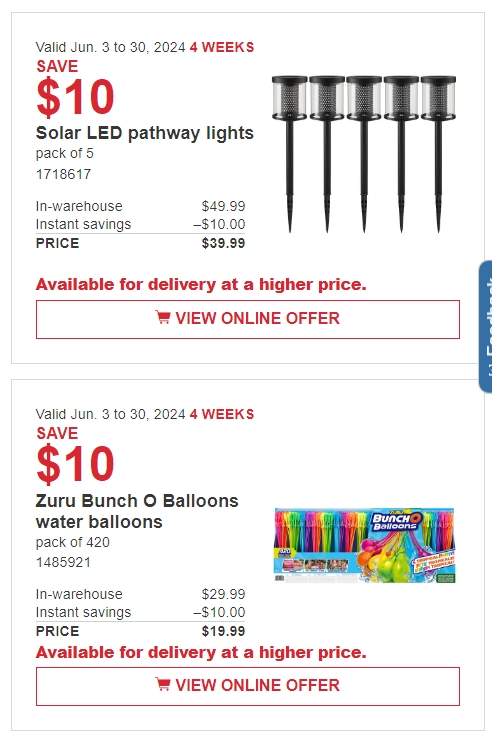Screen dimensions: 492x739
Task: Select the Zuru Bunch O Balloons title
Action: pyautogui.click(x=137, y=511)
